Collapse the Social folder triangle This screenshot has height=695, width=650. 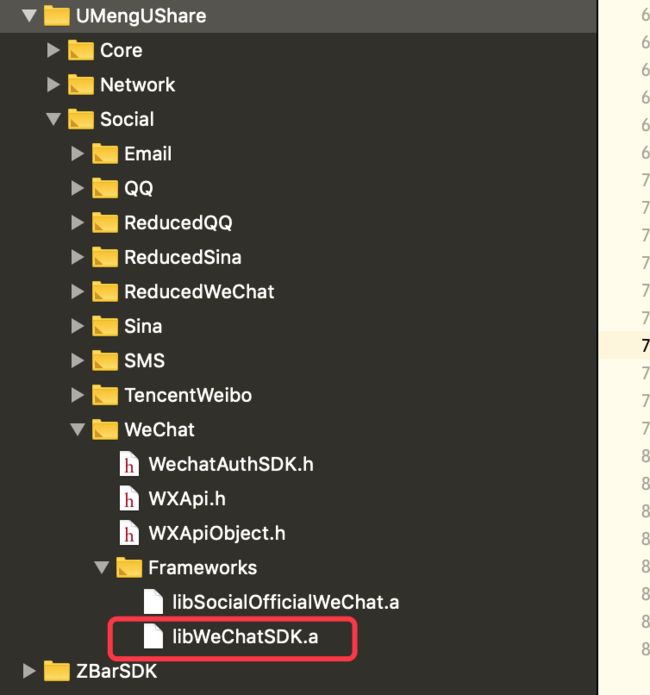(54, 119)
